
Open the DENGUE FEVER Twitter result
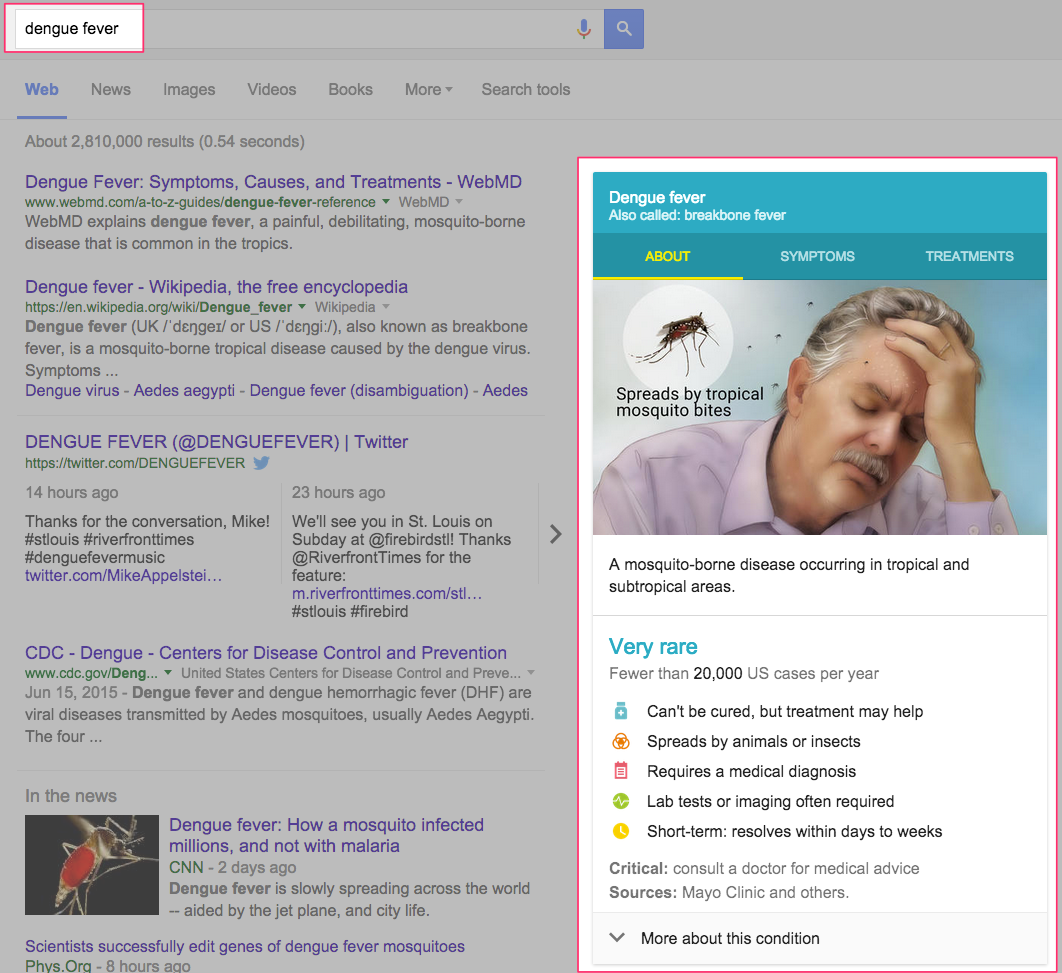[x=217, y=441]
